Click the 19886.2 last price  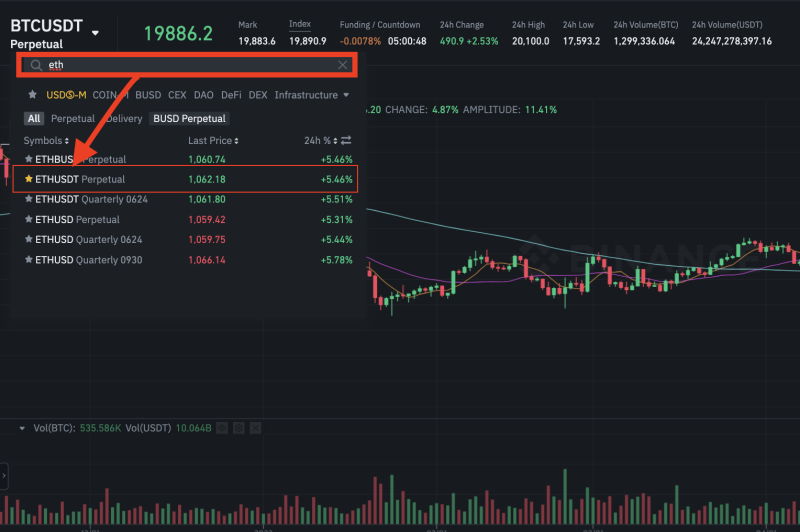pos(178,34)
